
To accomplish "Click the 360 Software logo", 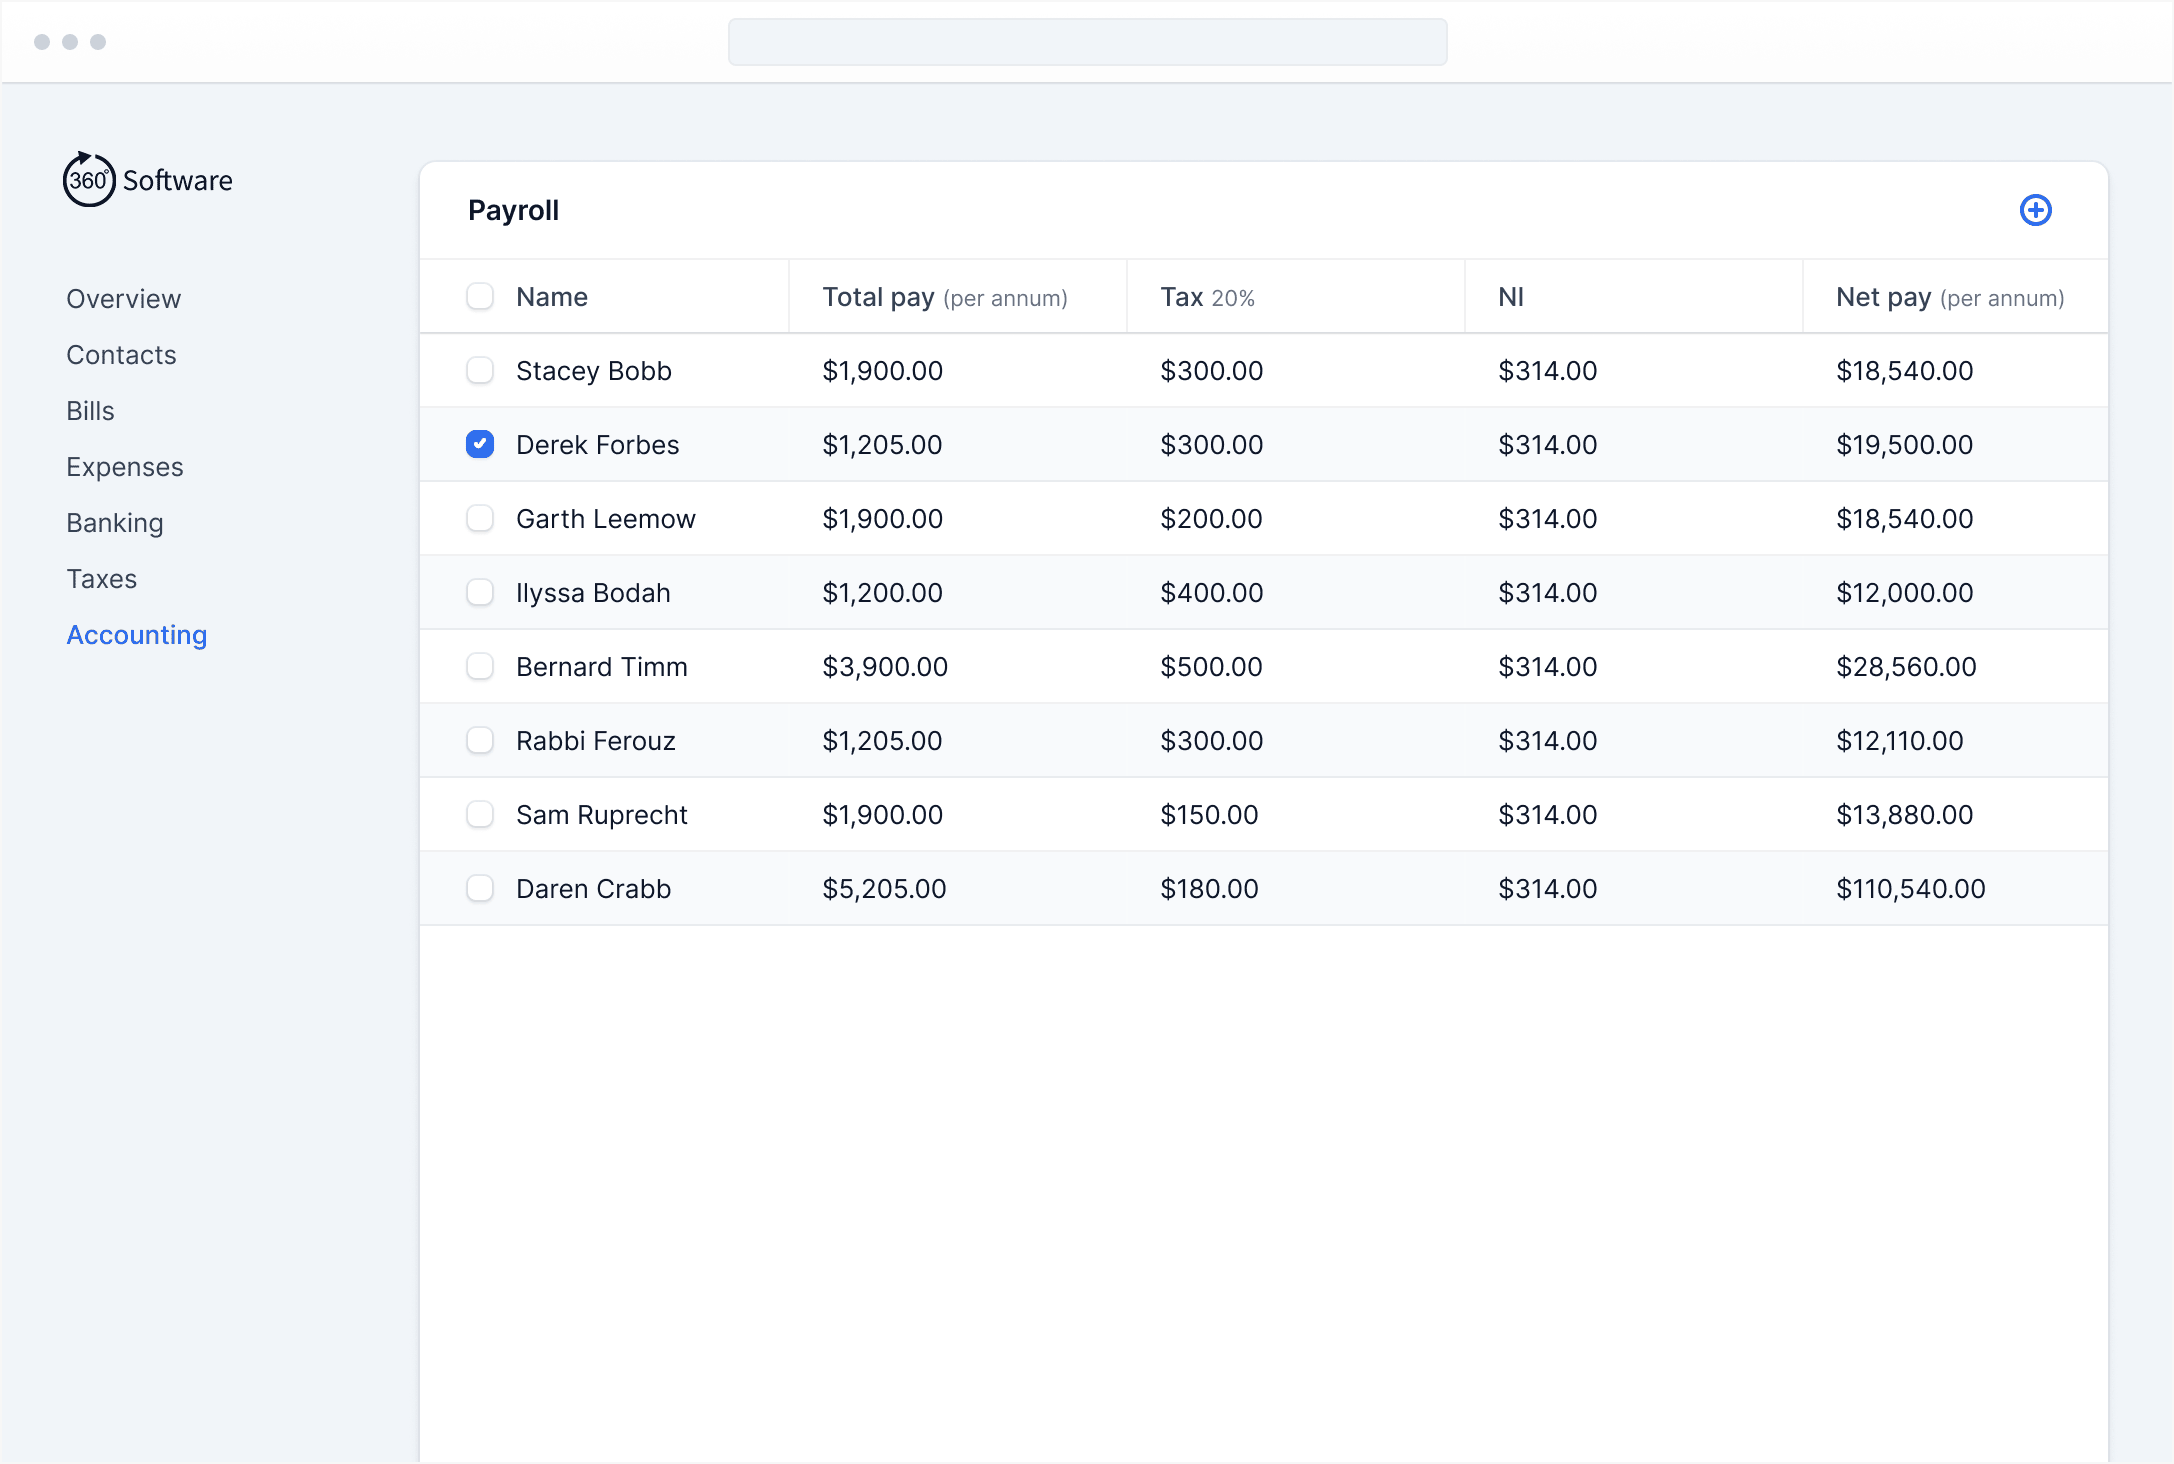I will [x=148, y=180].
